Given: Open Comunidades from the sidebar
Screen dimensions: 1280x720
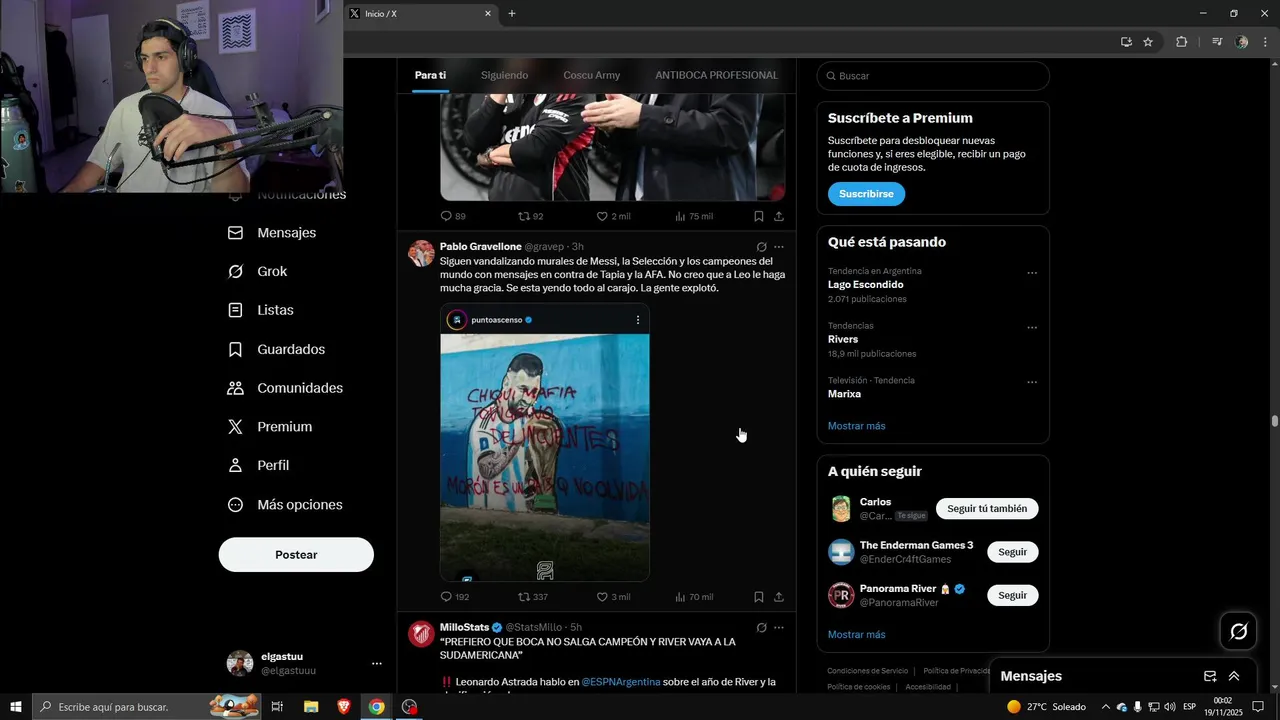Looking at the screenshot, I should pyautogui.click(x=285, y=388).
